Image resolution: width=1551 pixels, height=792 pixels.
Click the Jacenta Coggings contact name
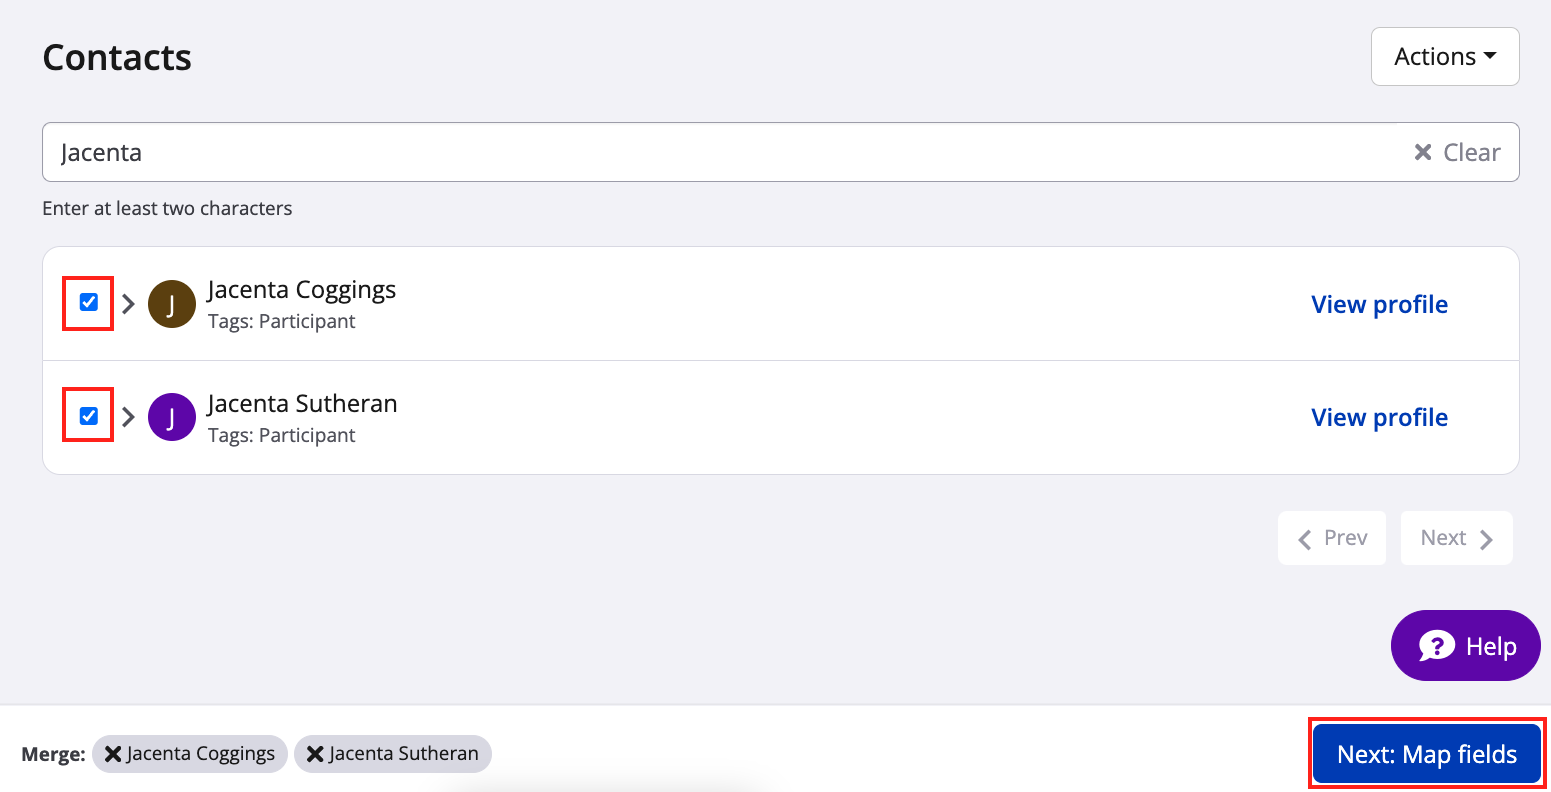(x=302, y=290)
